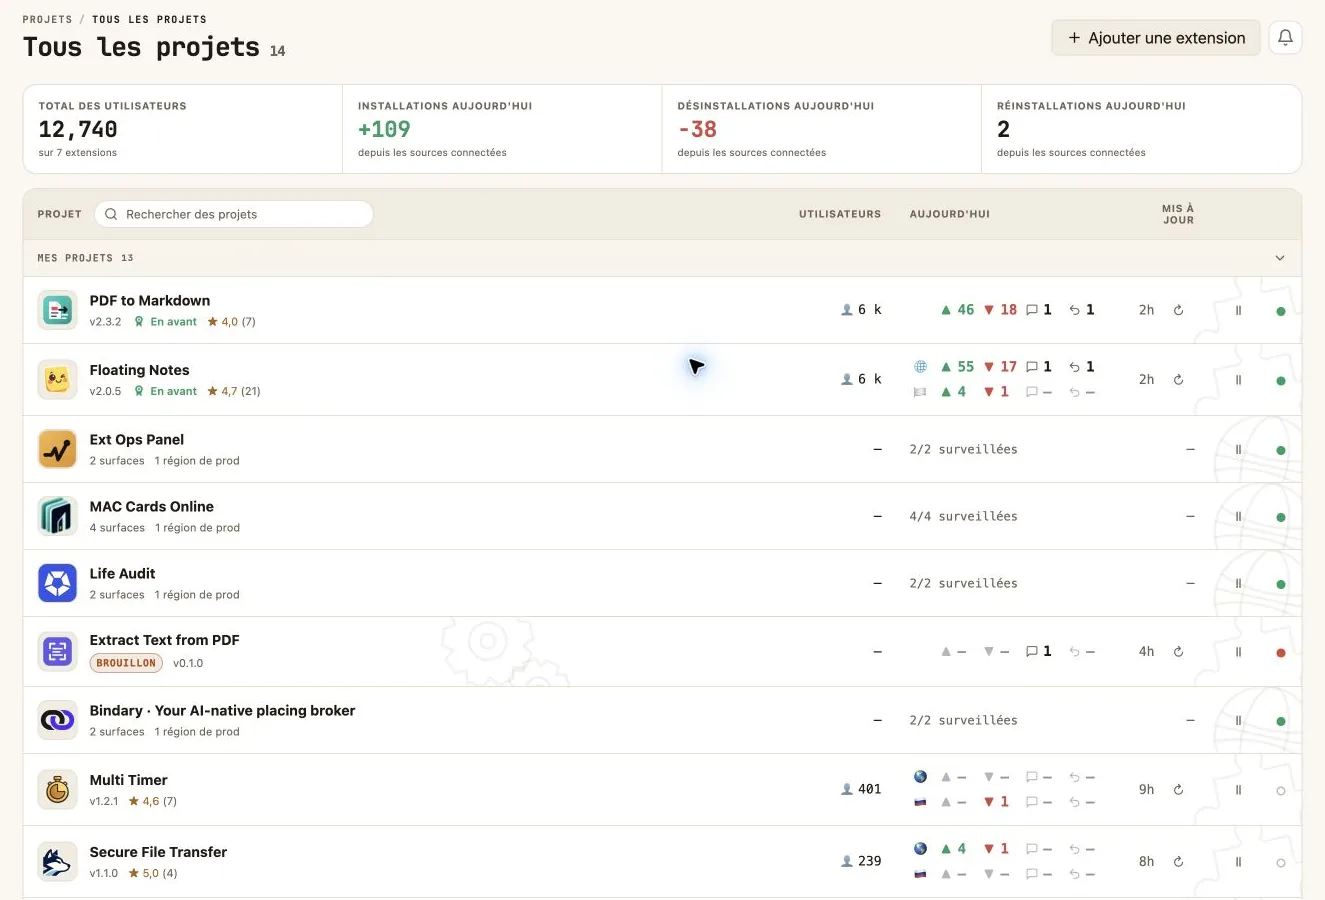Click the 4/4 surveillées status
1325x900 pixels.
pos(963,516)
